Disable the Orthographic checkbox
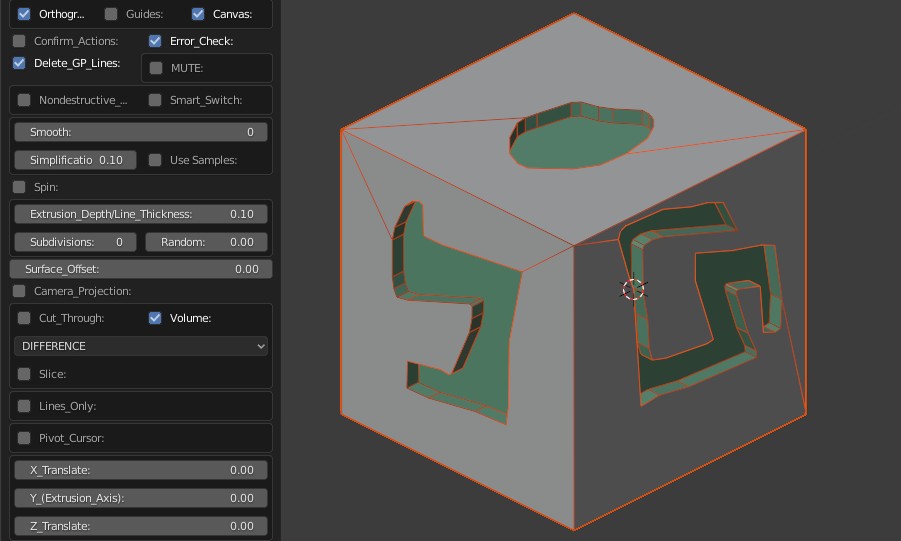The width and height of the screenshot is (901, 541). pos(25,14)
